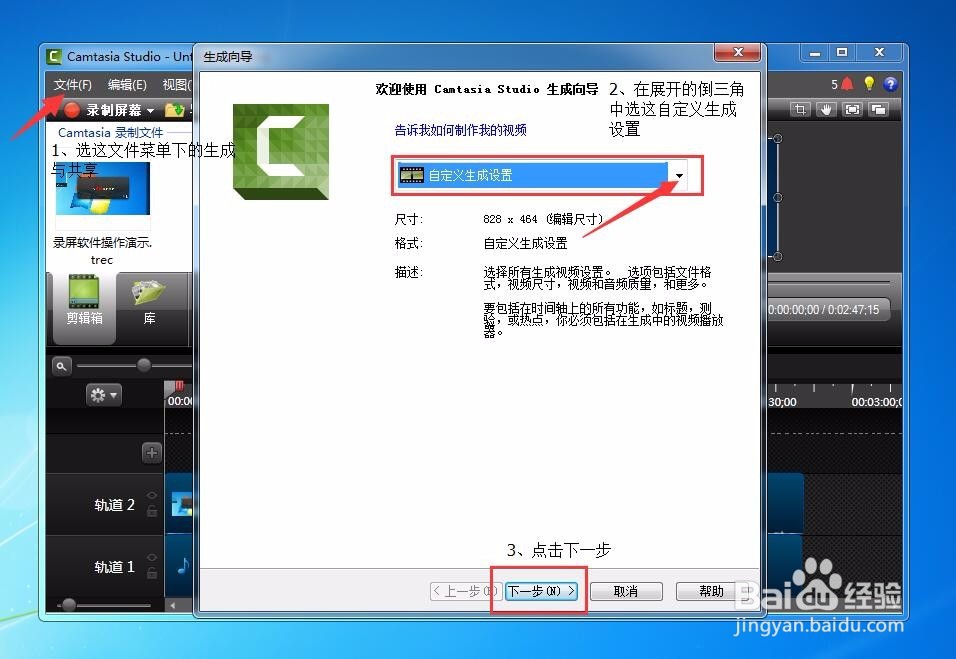This screenshot has width=956, height=659.
Task: Click the red playhead marker on timeline
Action: [179, 386]
